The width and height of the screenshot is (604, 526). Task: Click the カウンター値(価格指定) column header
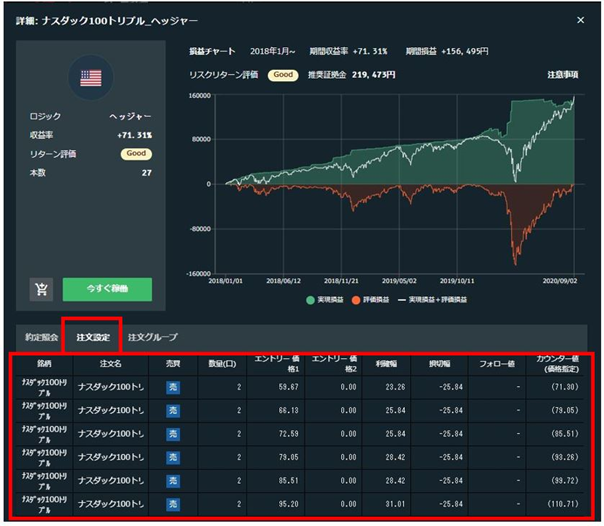[x=557, y=364]
